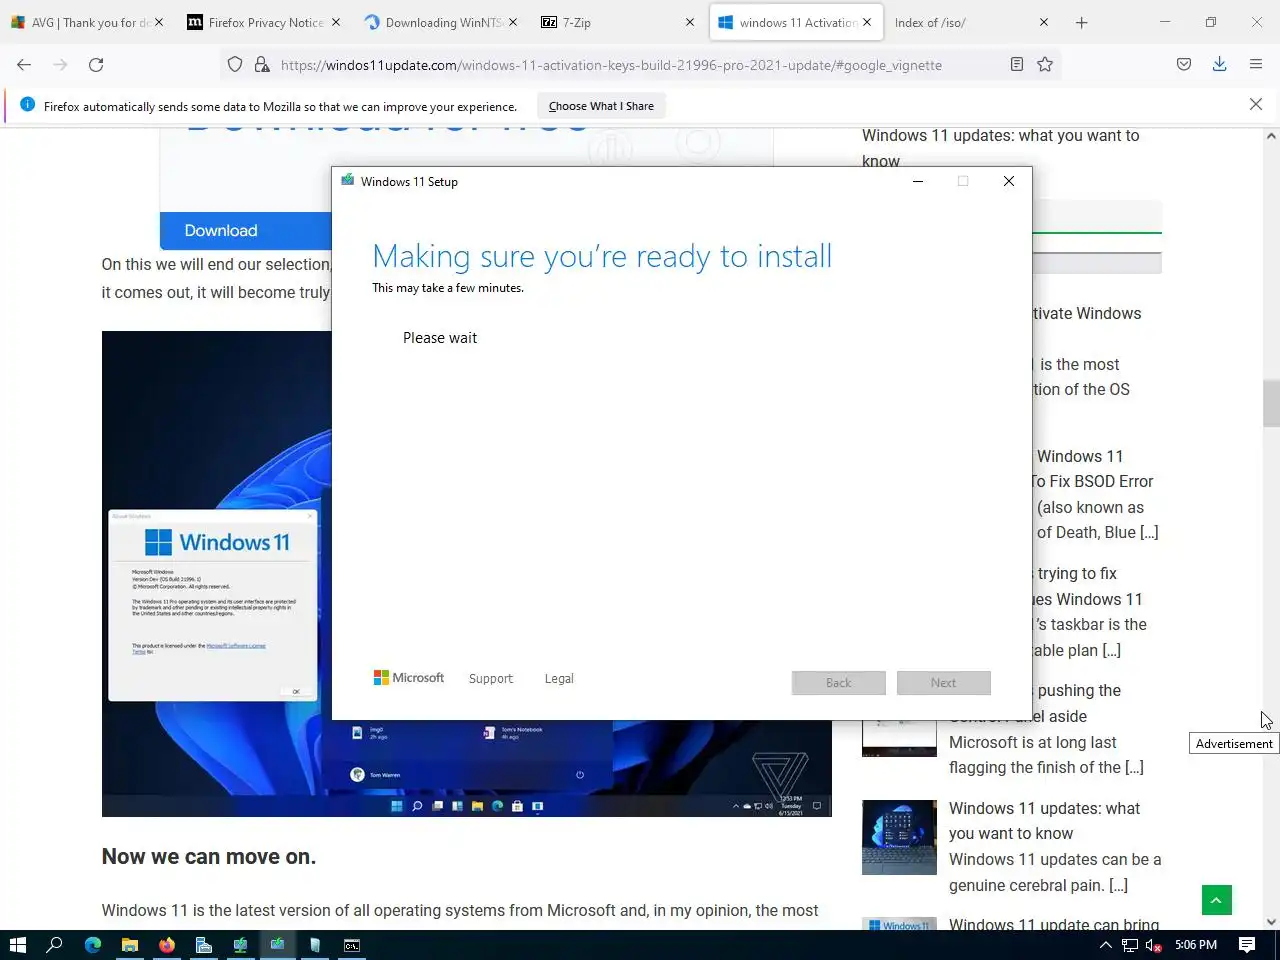The width and height of the screenshot is (1280, 960).
Task: Click the scrollbar down arrow
Action: click(x=1271, y=922)
